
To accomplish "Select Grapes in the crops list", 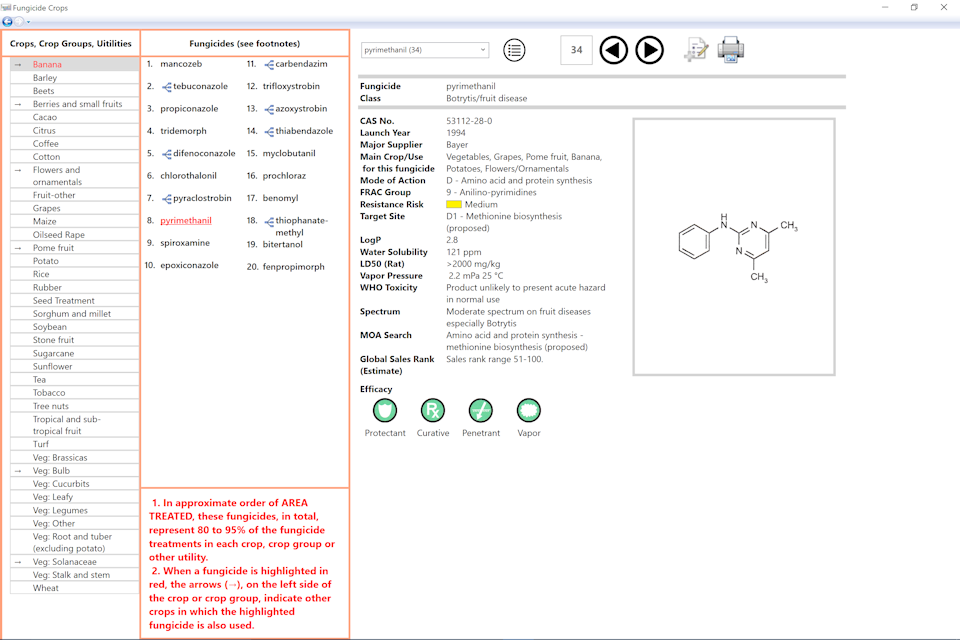I will [46, 209].
